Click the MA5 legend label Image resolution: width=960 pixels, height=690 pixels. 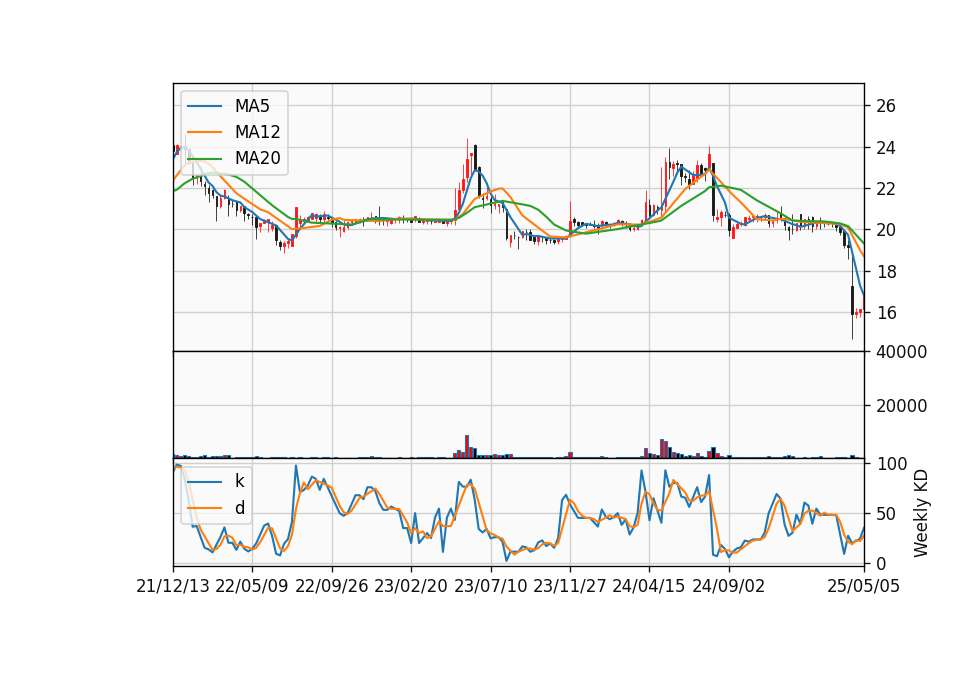pyautogui.click(x=252, y=106)
